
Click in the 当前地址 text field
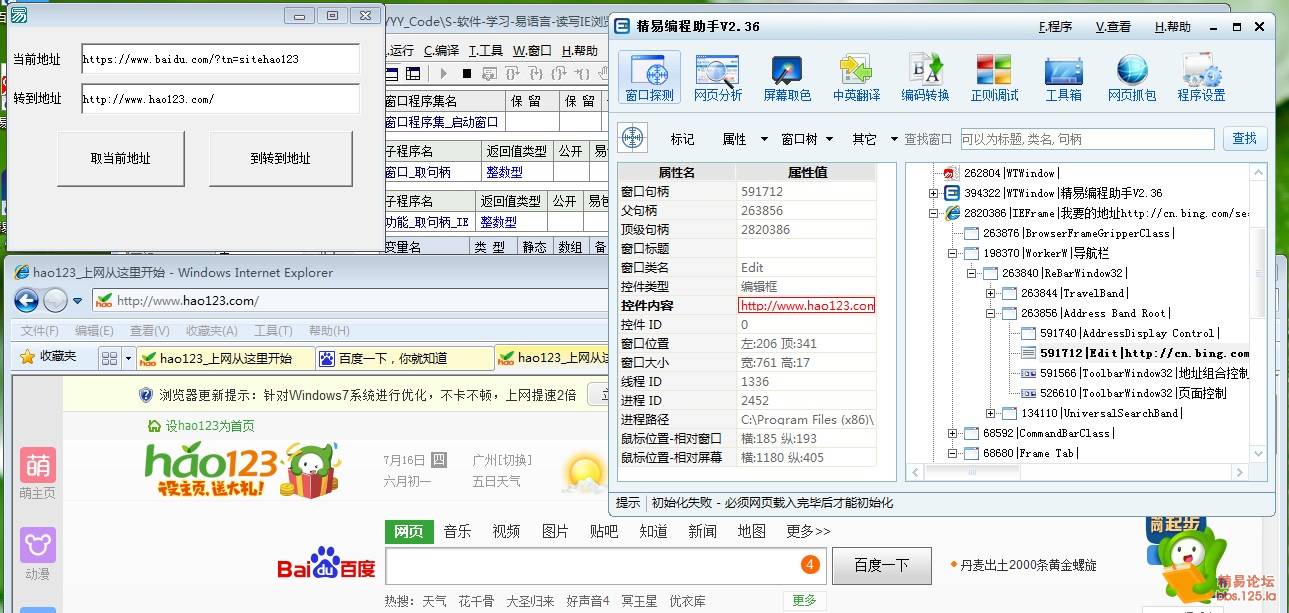pos(220,59)
